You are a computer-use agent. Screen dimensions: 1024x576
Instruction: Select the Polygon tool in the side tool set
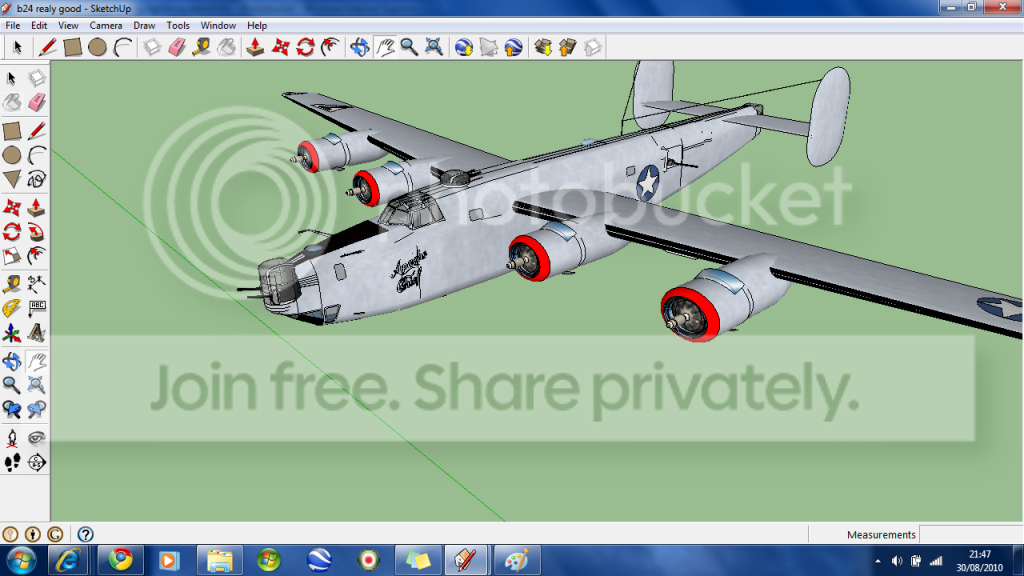(x=12, y=179)
